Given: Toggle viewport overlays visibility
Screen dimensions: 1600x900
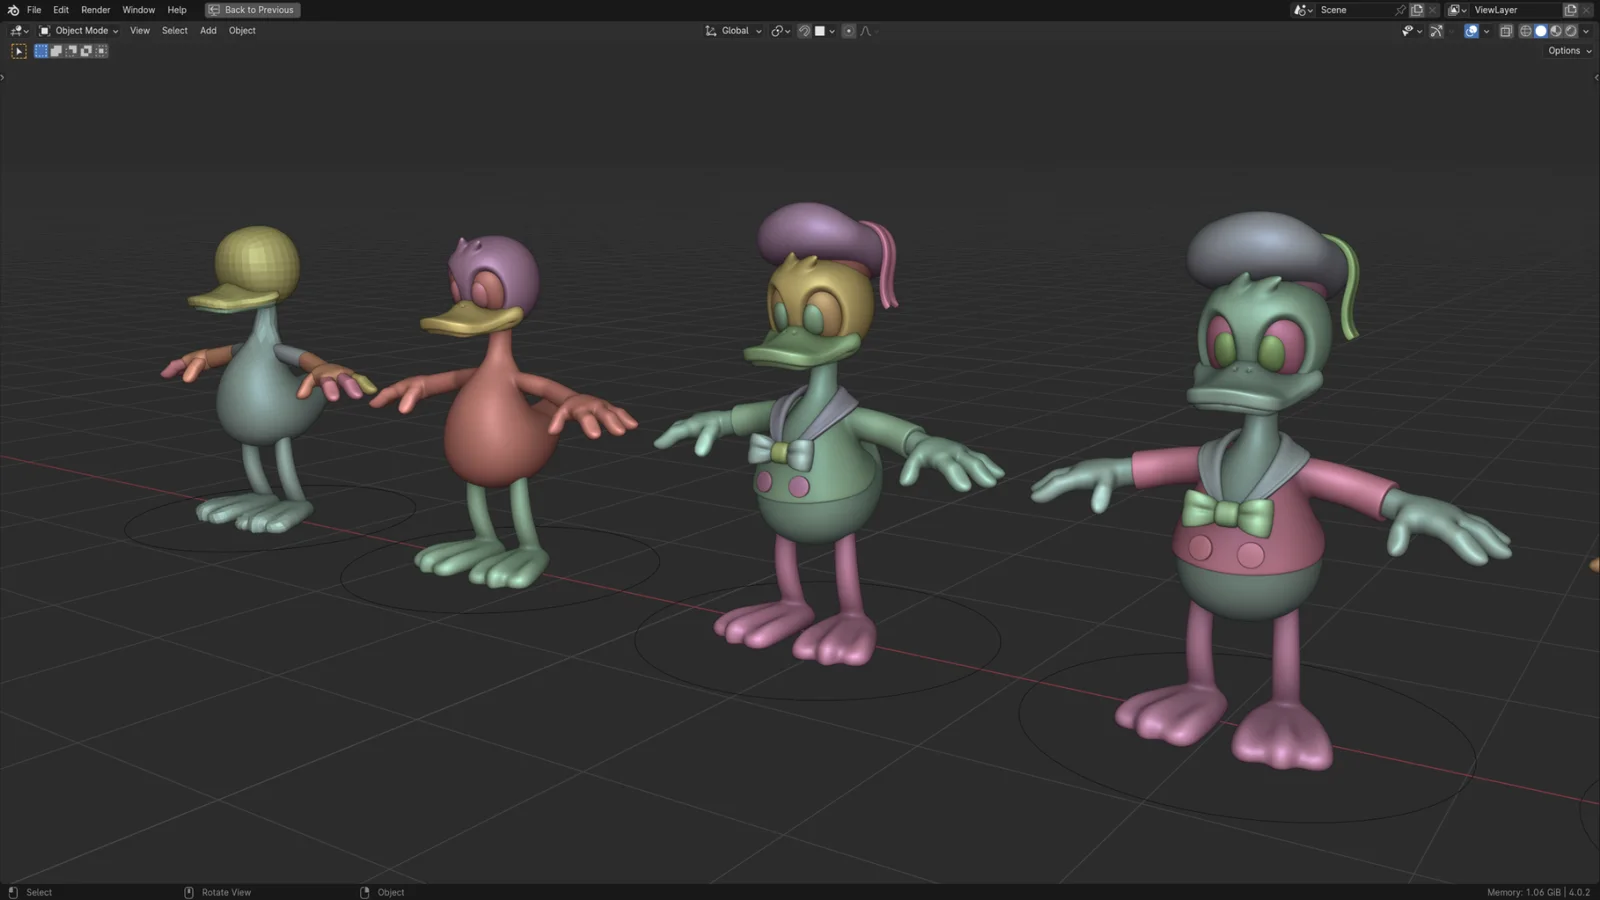Looking at the screenshot, I should pyautogui.click(x=1470, y=31).
